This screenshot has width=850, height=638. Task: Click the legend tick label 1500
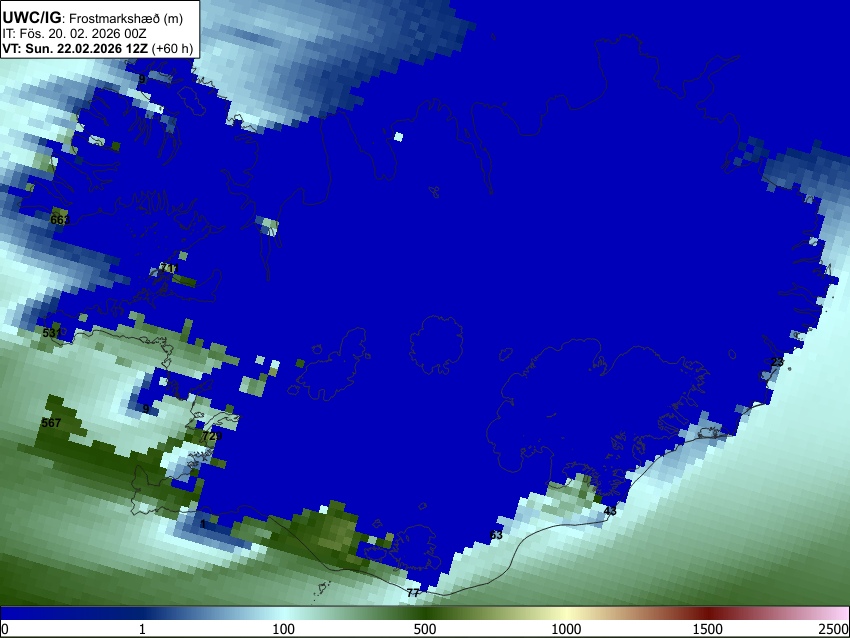pyautogui.click(x=707, y=629)
